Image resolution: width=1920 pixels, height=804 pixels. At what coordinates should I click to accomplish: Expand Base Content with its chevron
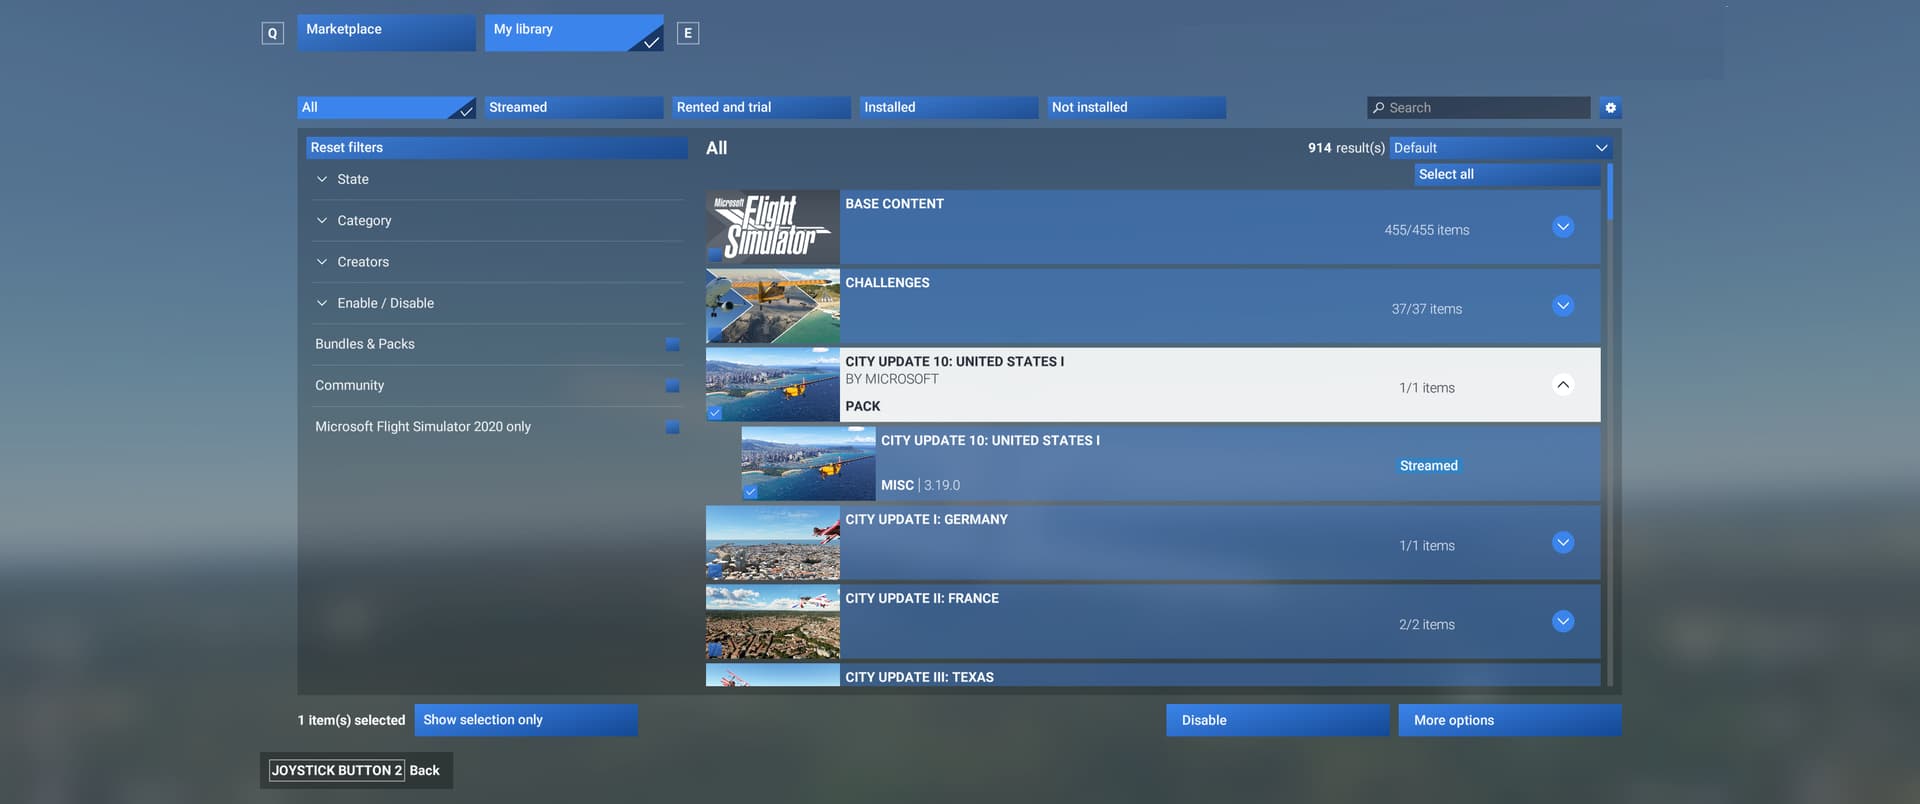[x=1563, y=227]
